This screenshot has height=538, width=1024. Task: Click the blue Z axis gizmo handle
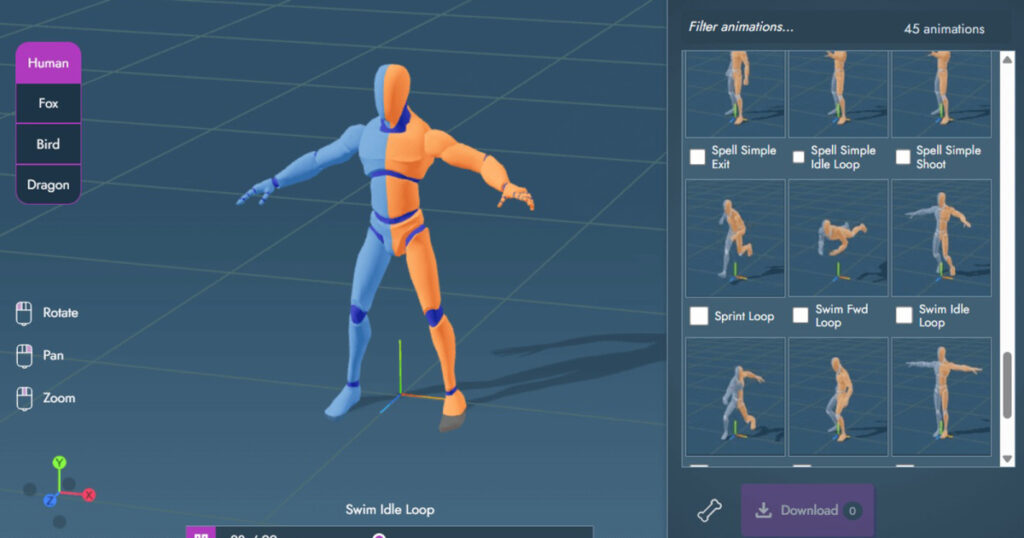tap(50, 501)
